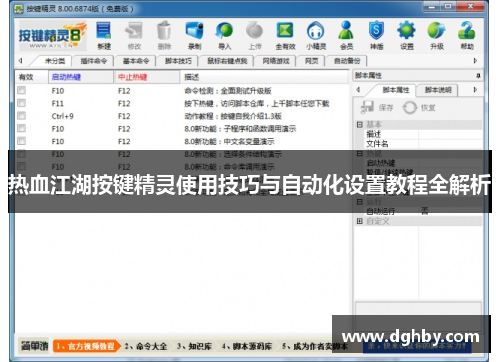The width and height of the screenshot is (500, 362).
Task: Open link 4、脚本源码库
Action: tap(247, 346)
